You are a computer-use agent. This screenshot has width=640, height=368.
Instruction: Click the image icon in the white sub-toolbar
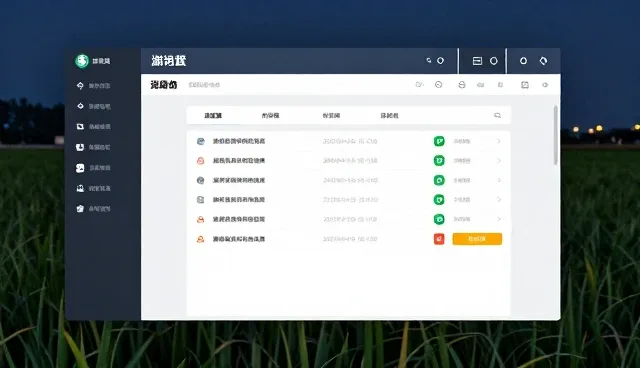[x=525, y=85]
